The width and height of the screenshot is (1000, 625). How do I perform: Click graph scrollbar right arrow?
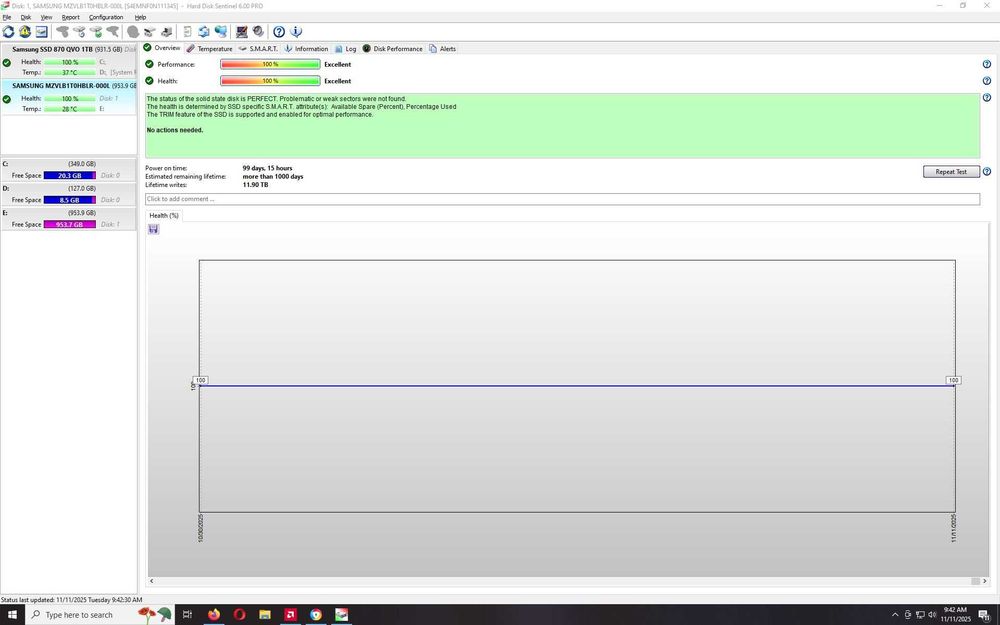click(985, 581)
